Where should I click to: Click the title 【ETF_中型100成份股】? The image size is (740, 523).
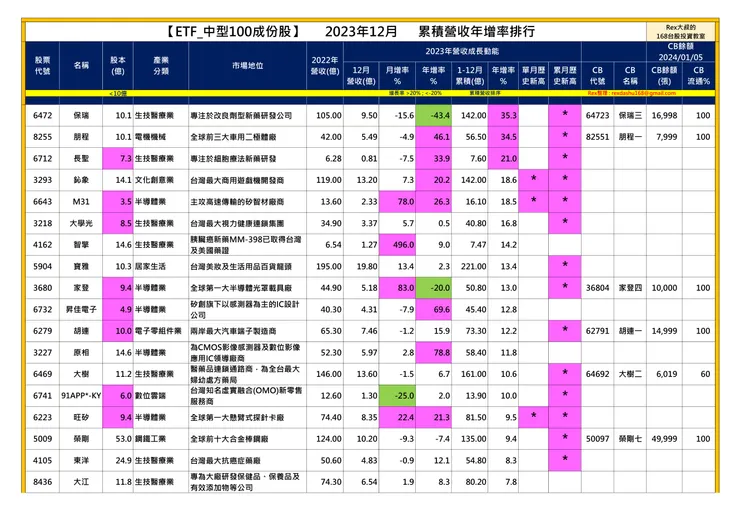[x=232, y=32]
